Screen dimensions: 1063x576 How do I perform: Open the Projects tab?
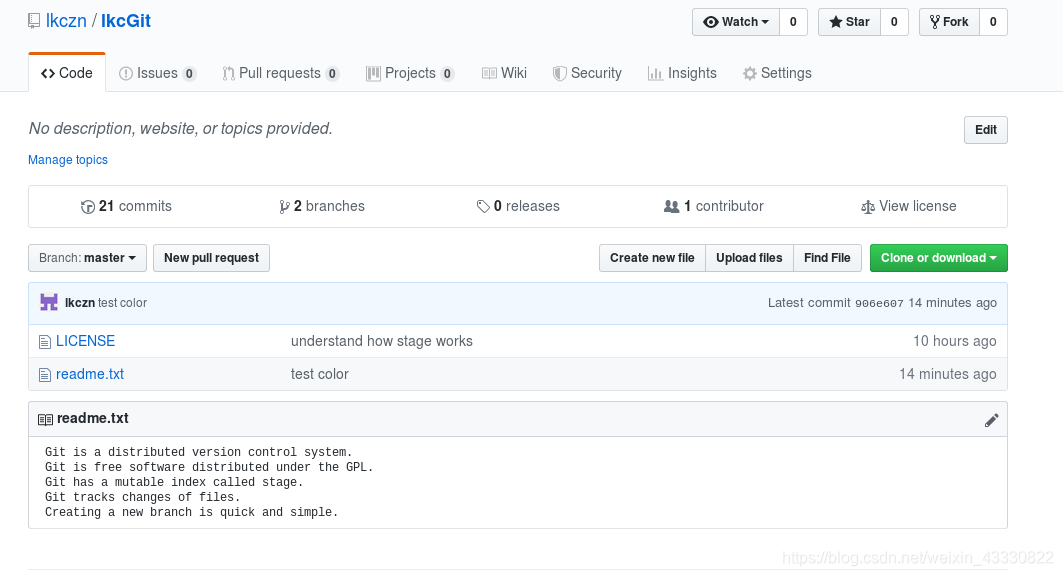pos(410,73)
